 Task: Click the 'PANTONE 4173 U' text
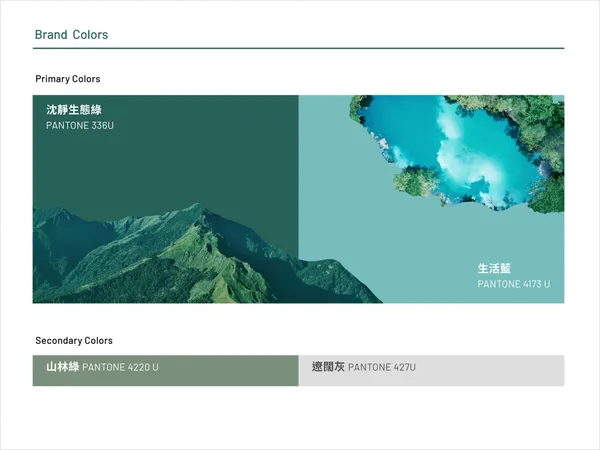[x=514, y=284]
